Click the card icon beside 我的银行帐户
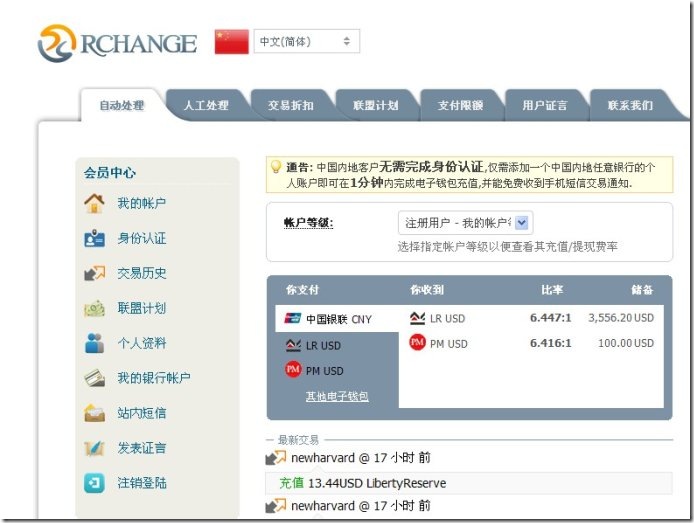Image resolution: width=694 pixels, height=523 pixels. tap(94, 378)
